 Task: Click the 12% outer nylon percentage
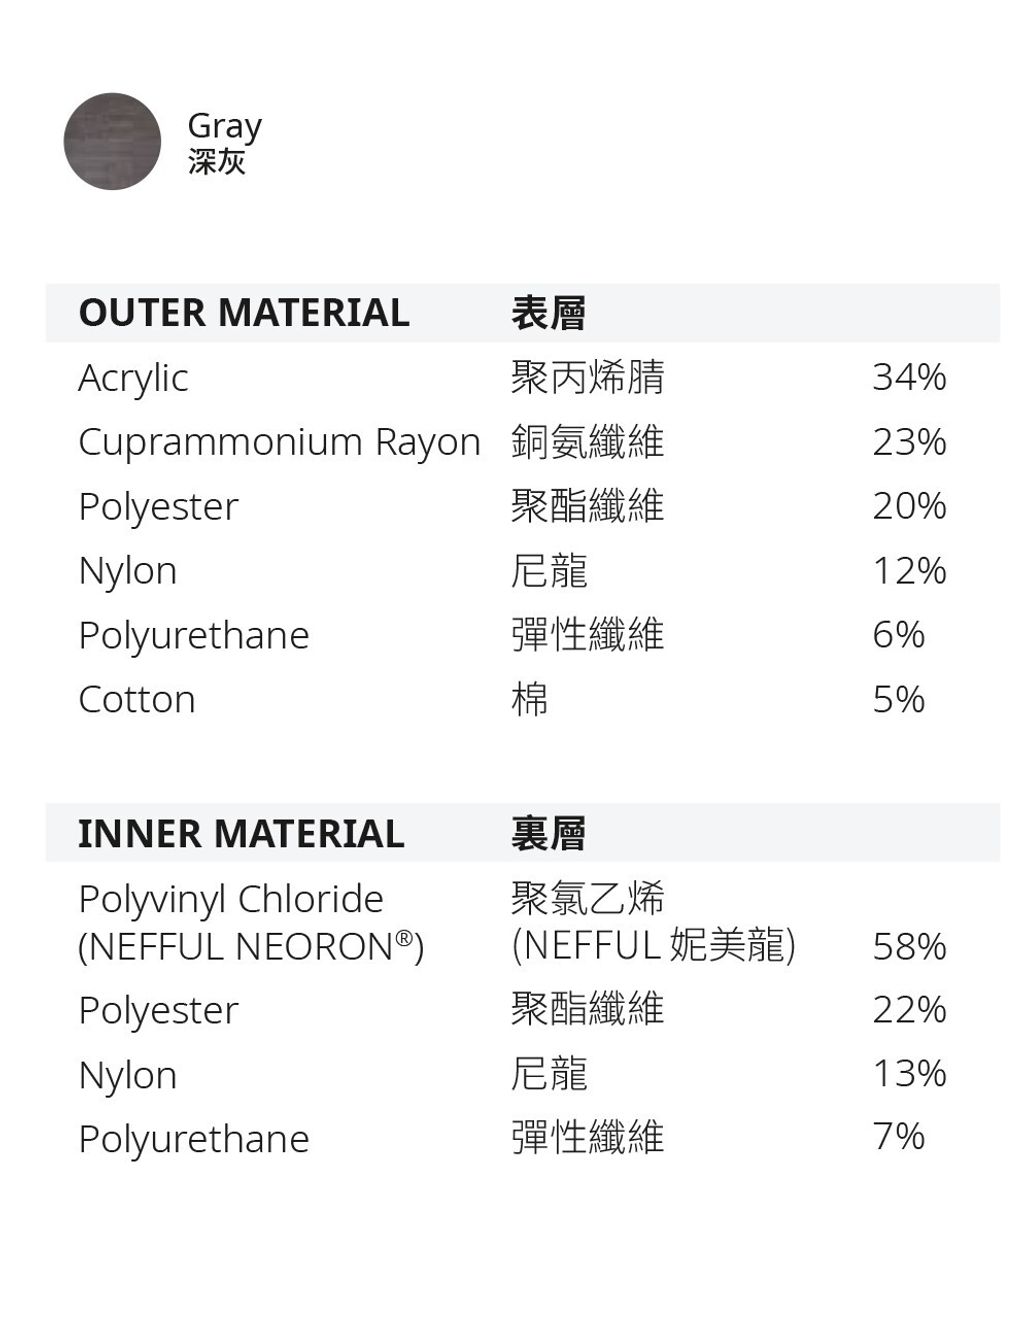coord(909,571)
